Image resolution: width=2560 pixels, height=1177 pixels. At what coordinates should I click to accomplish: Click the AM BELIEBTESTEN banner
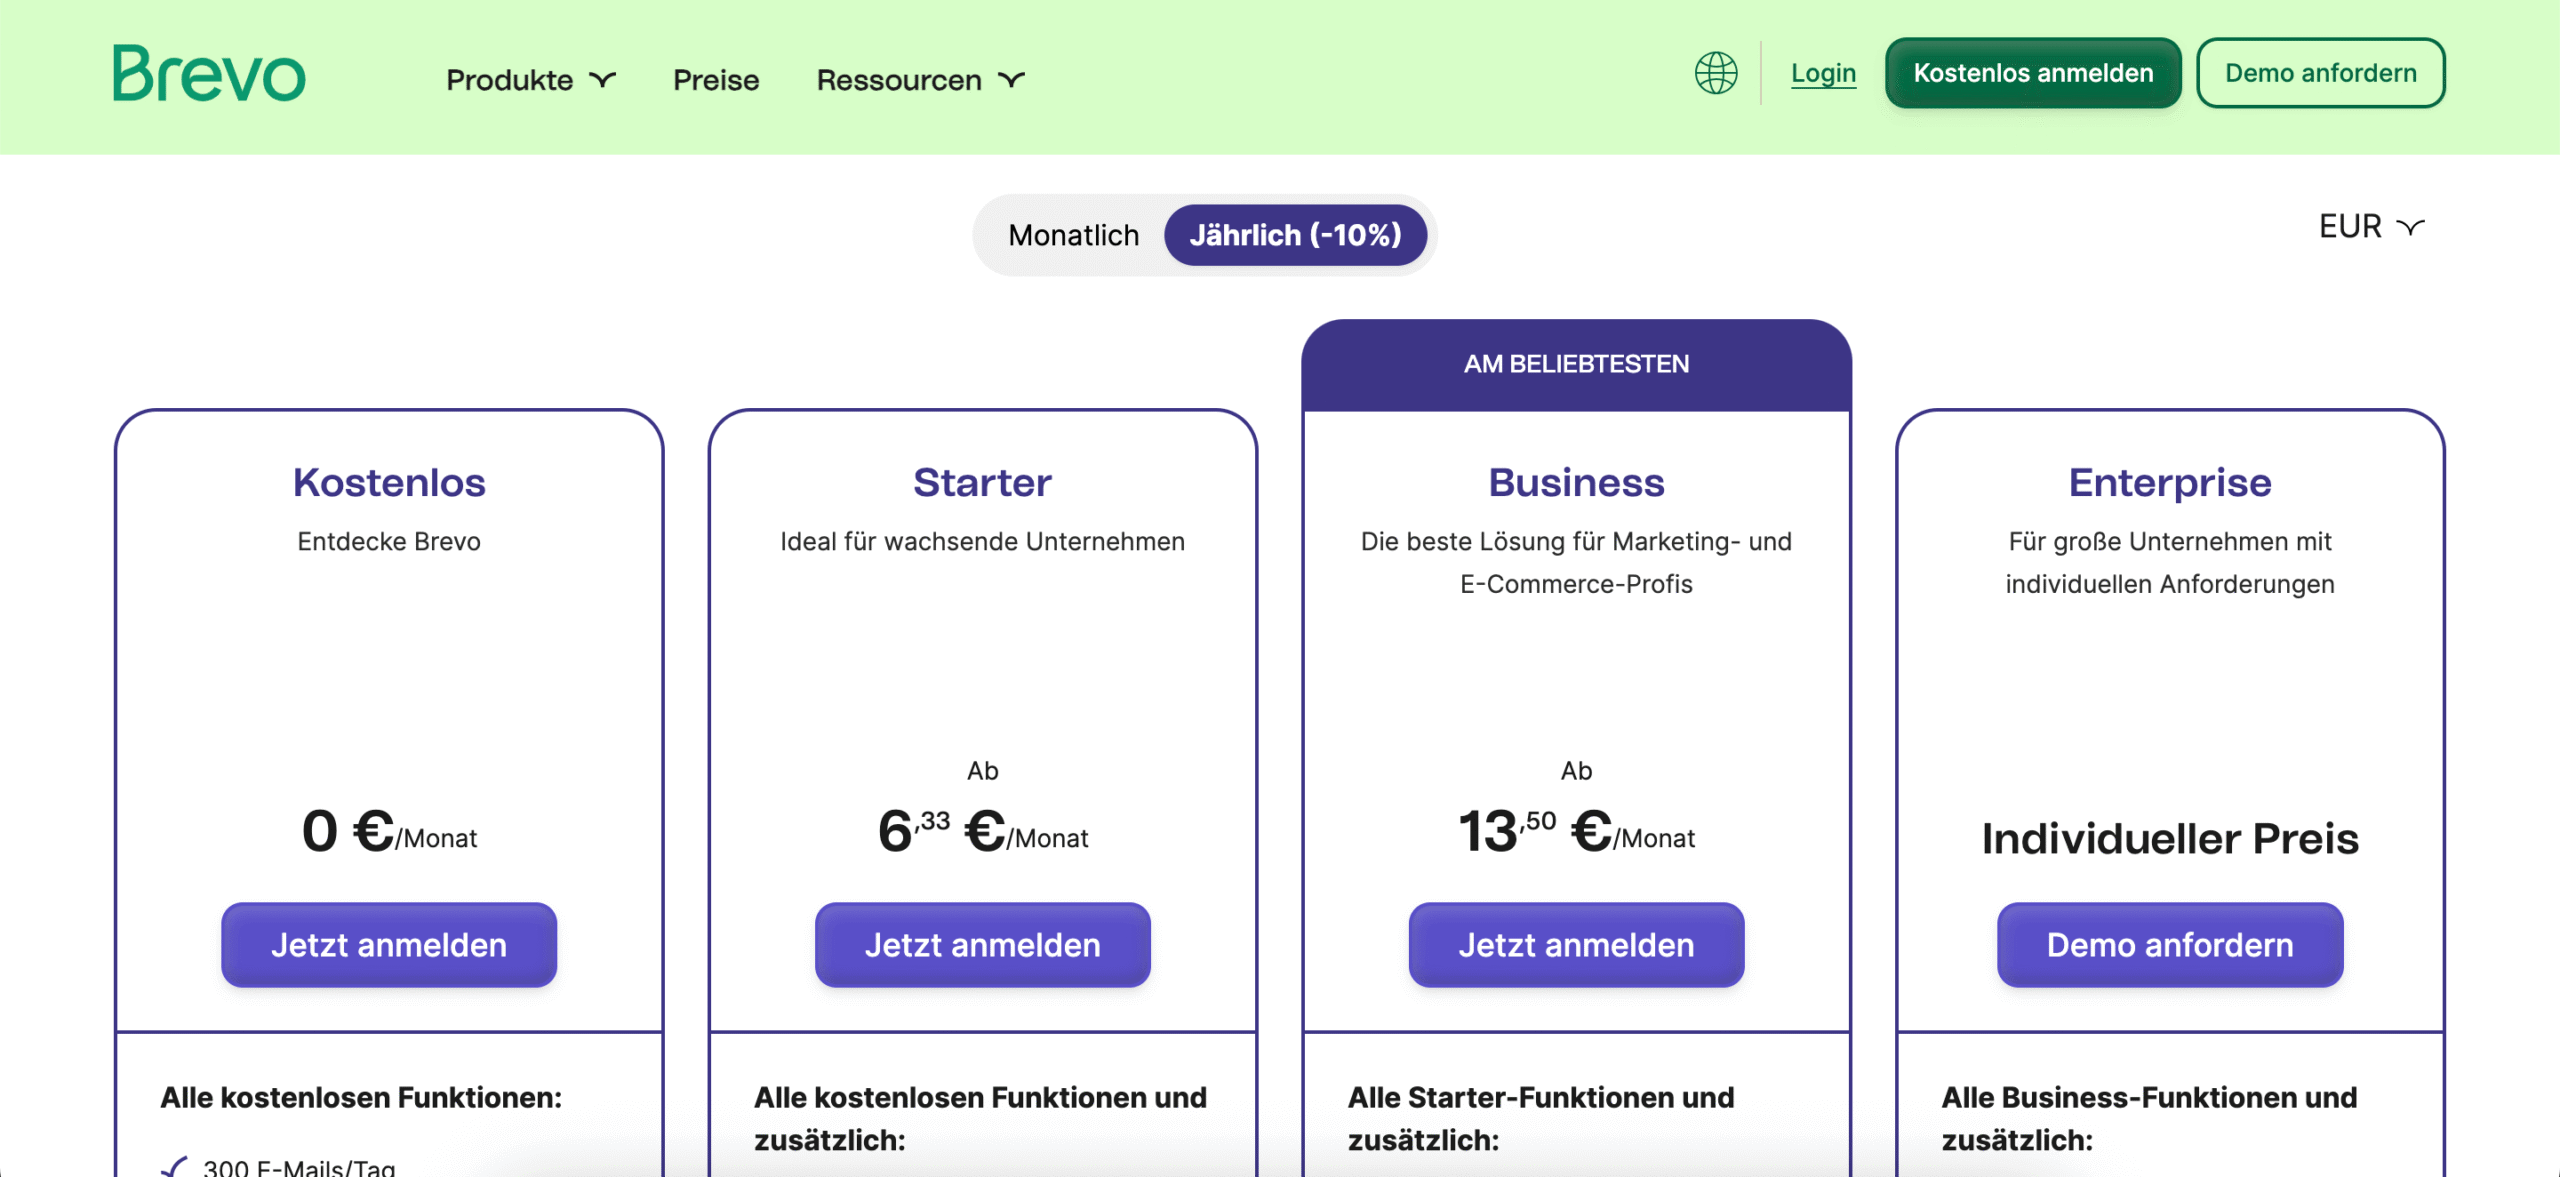pyautogui.click(x=1576, y=365)
